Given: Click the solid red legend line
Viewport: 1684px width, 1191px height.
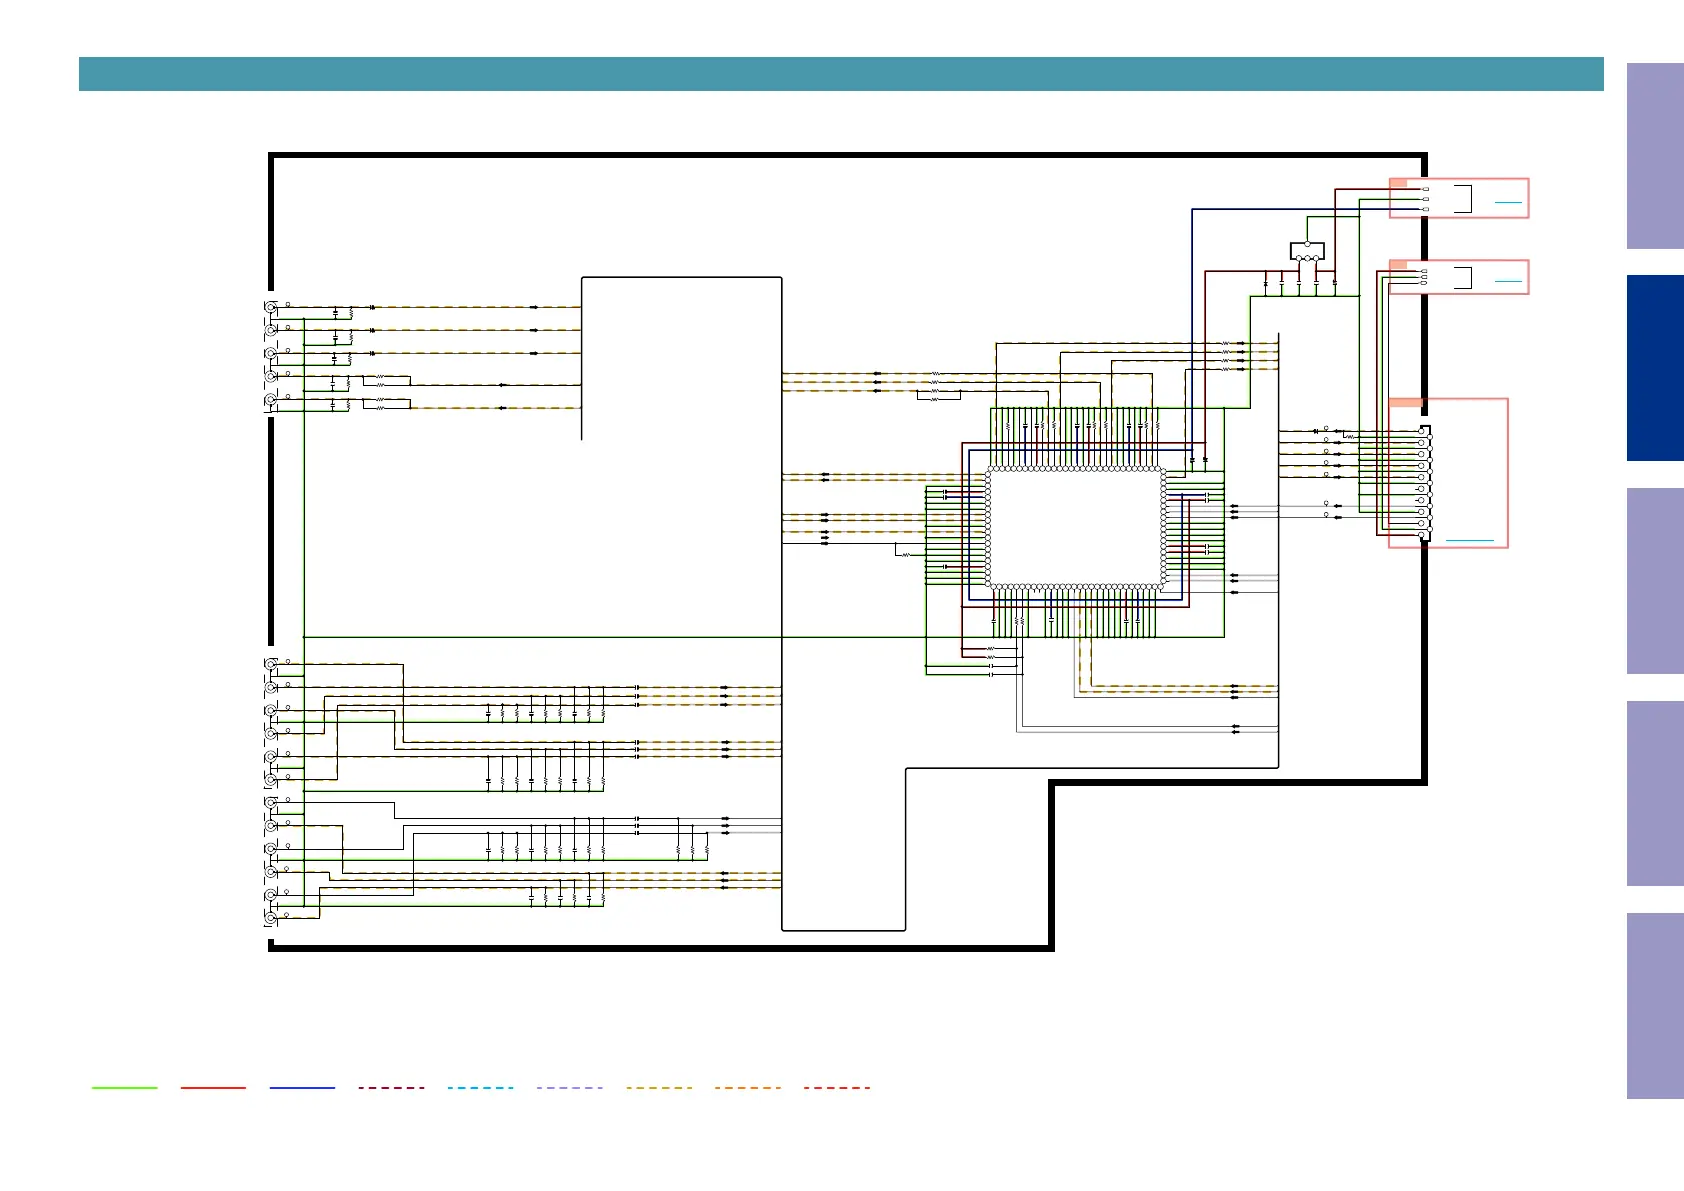Looking at the screenshot, I should pos(213,1087).
